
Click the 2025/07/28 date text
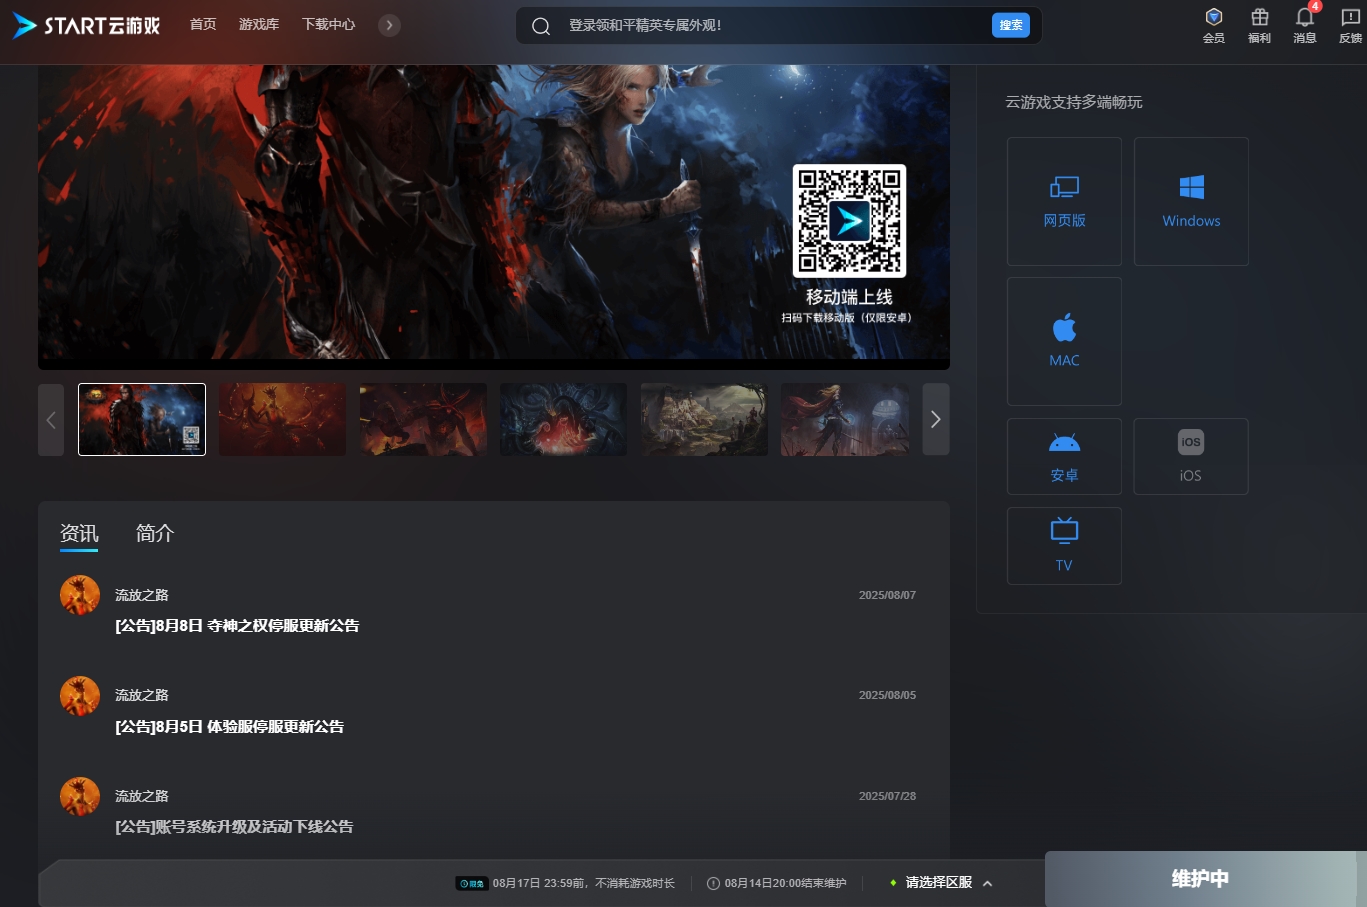tap(887, 796)
